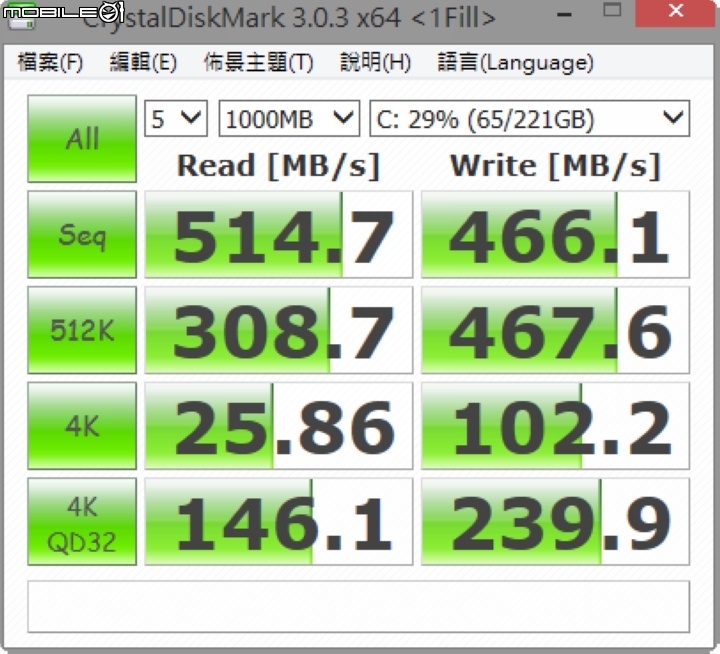Select the 512K read result 308.7

(x=279, y=330)
